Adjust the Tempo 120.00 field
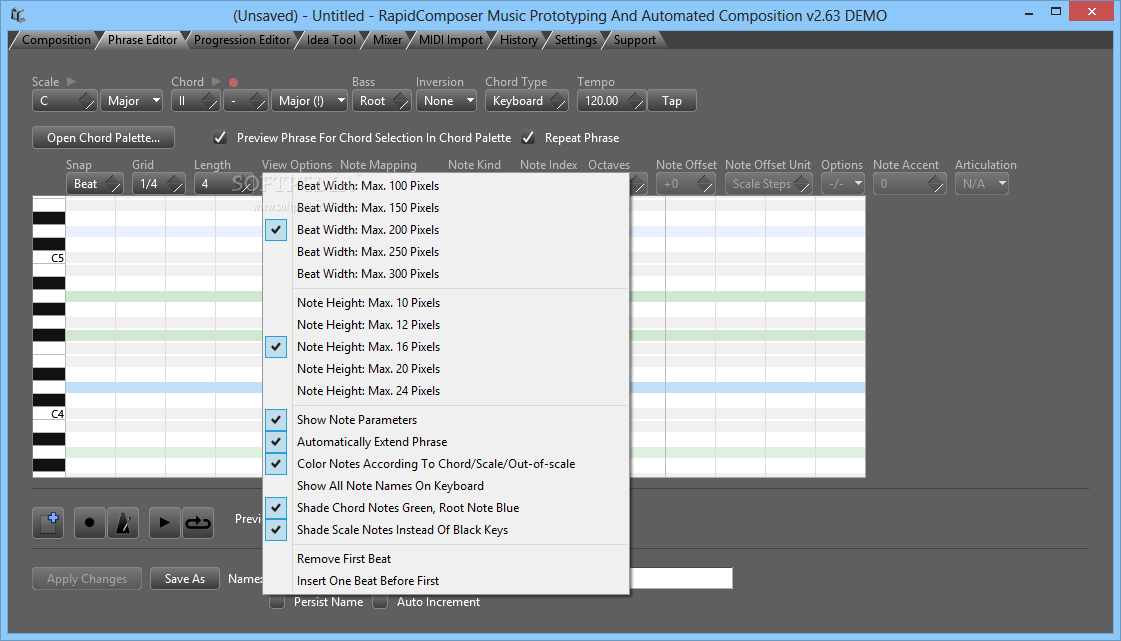Screen dimensions: 1121x641 (x=612, y=101)
